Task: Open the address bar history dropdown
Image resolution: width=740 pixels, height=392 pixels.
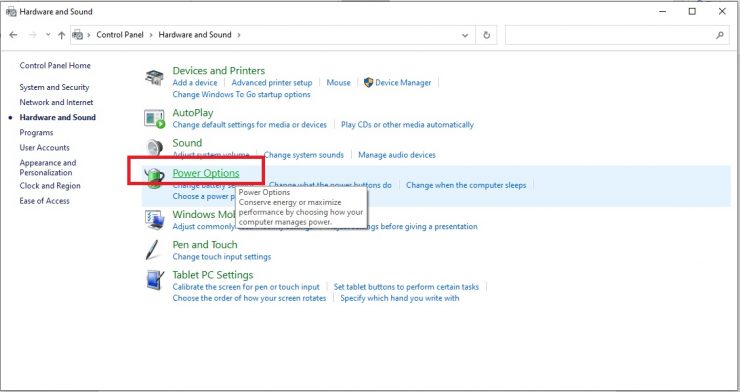Action: point(465,35)
